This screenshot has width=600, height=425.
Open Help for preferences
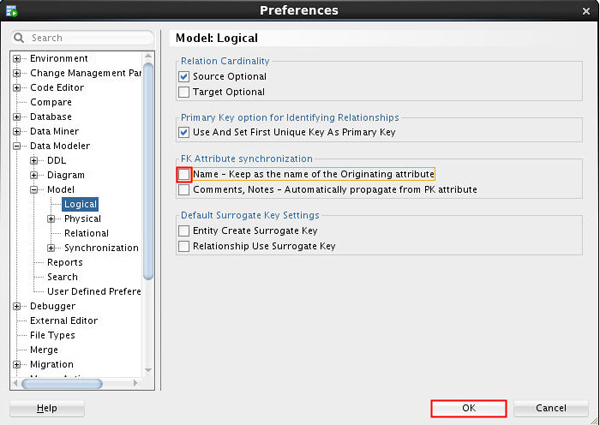pos(47,408)
